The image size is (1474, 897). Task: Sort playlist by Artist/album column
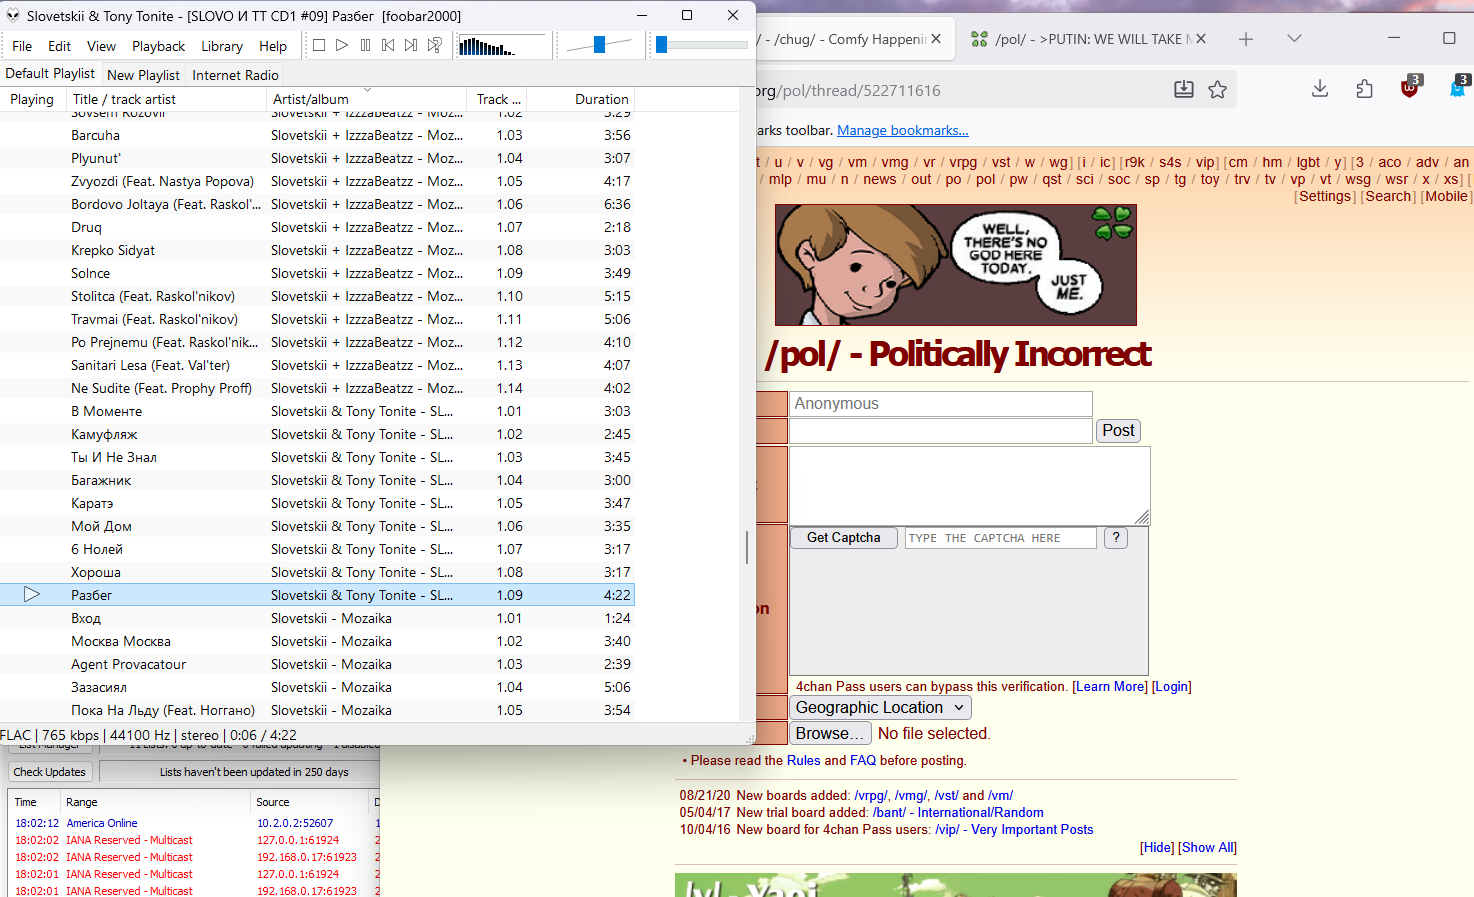click(366, 99)
